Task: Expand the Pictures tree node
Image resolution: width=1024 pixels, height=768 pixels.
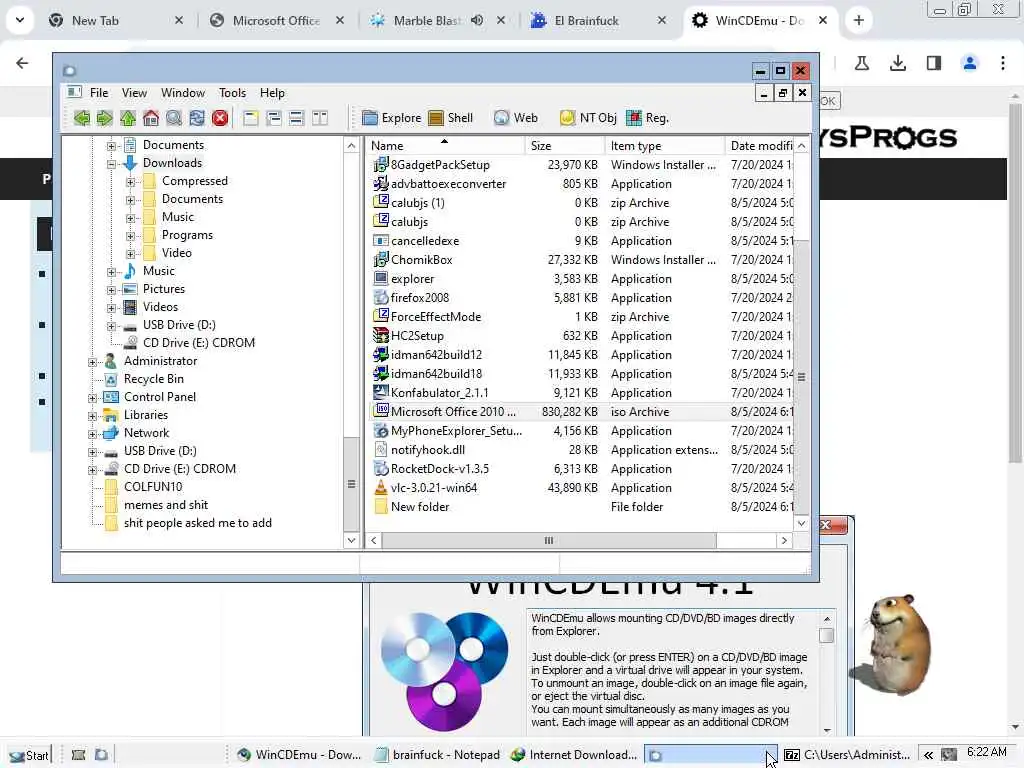Action: click(x=112, y=289)
